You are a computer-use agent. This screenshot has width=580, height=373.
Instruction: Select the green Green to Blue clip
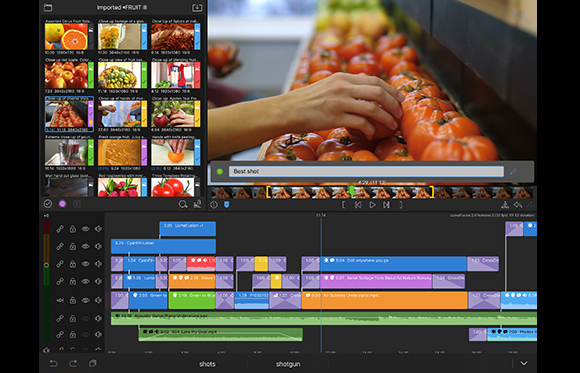pyautogui.click(x=192, y=300)
